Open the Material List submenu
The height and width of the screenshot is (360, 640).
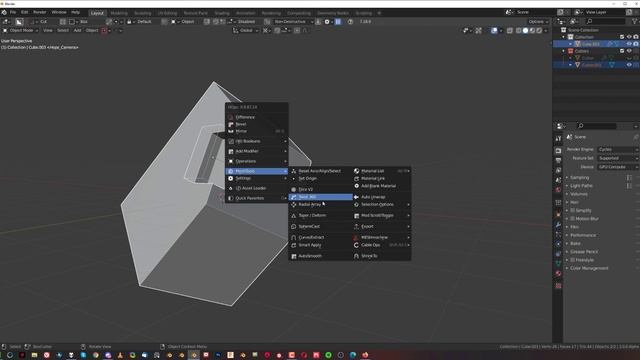(x=382, y=171)
